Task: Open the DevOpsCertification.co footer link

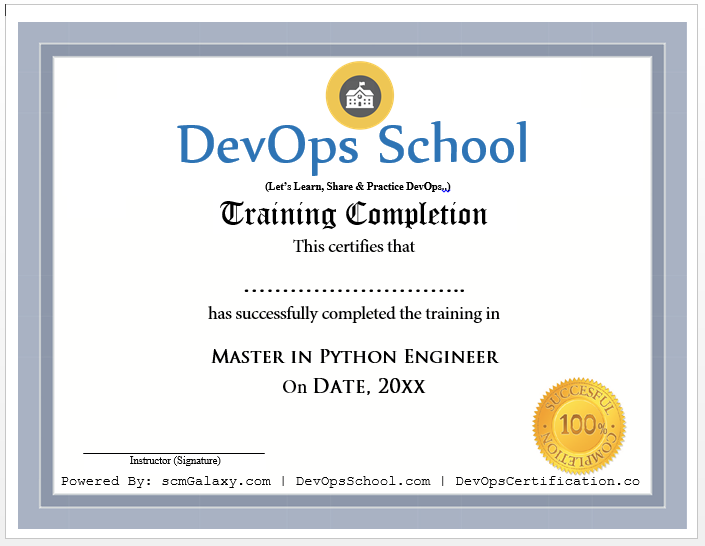Action: pos(547,481)
